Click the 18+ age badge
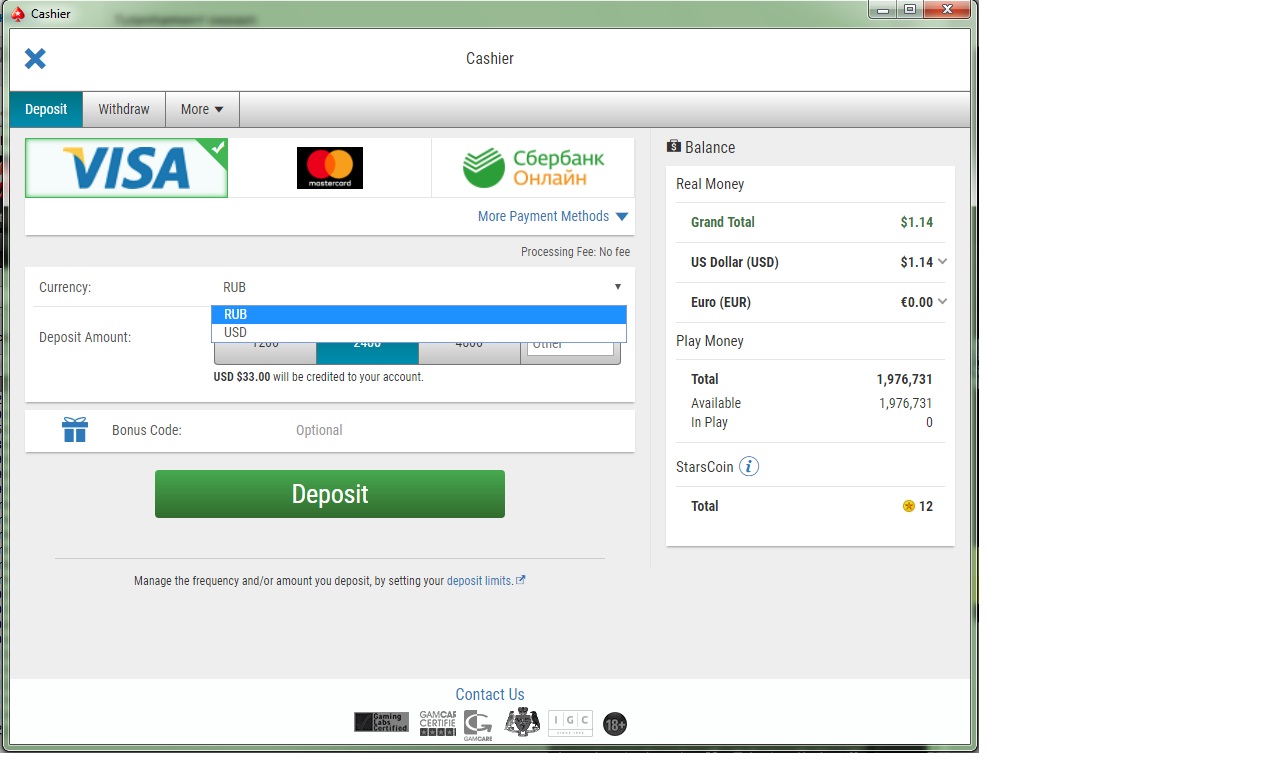 coord(615,724)
